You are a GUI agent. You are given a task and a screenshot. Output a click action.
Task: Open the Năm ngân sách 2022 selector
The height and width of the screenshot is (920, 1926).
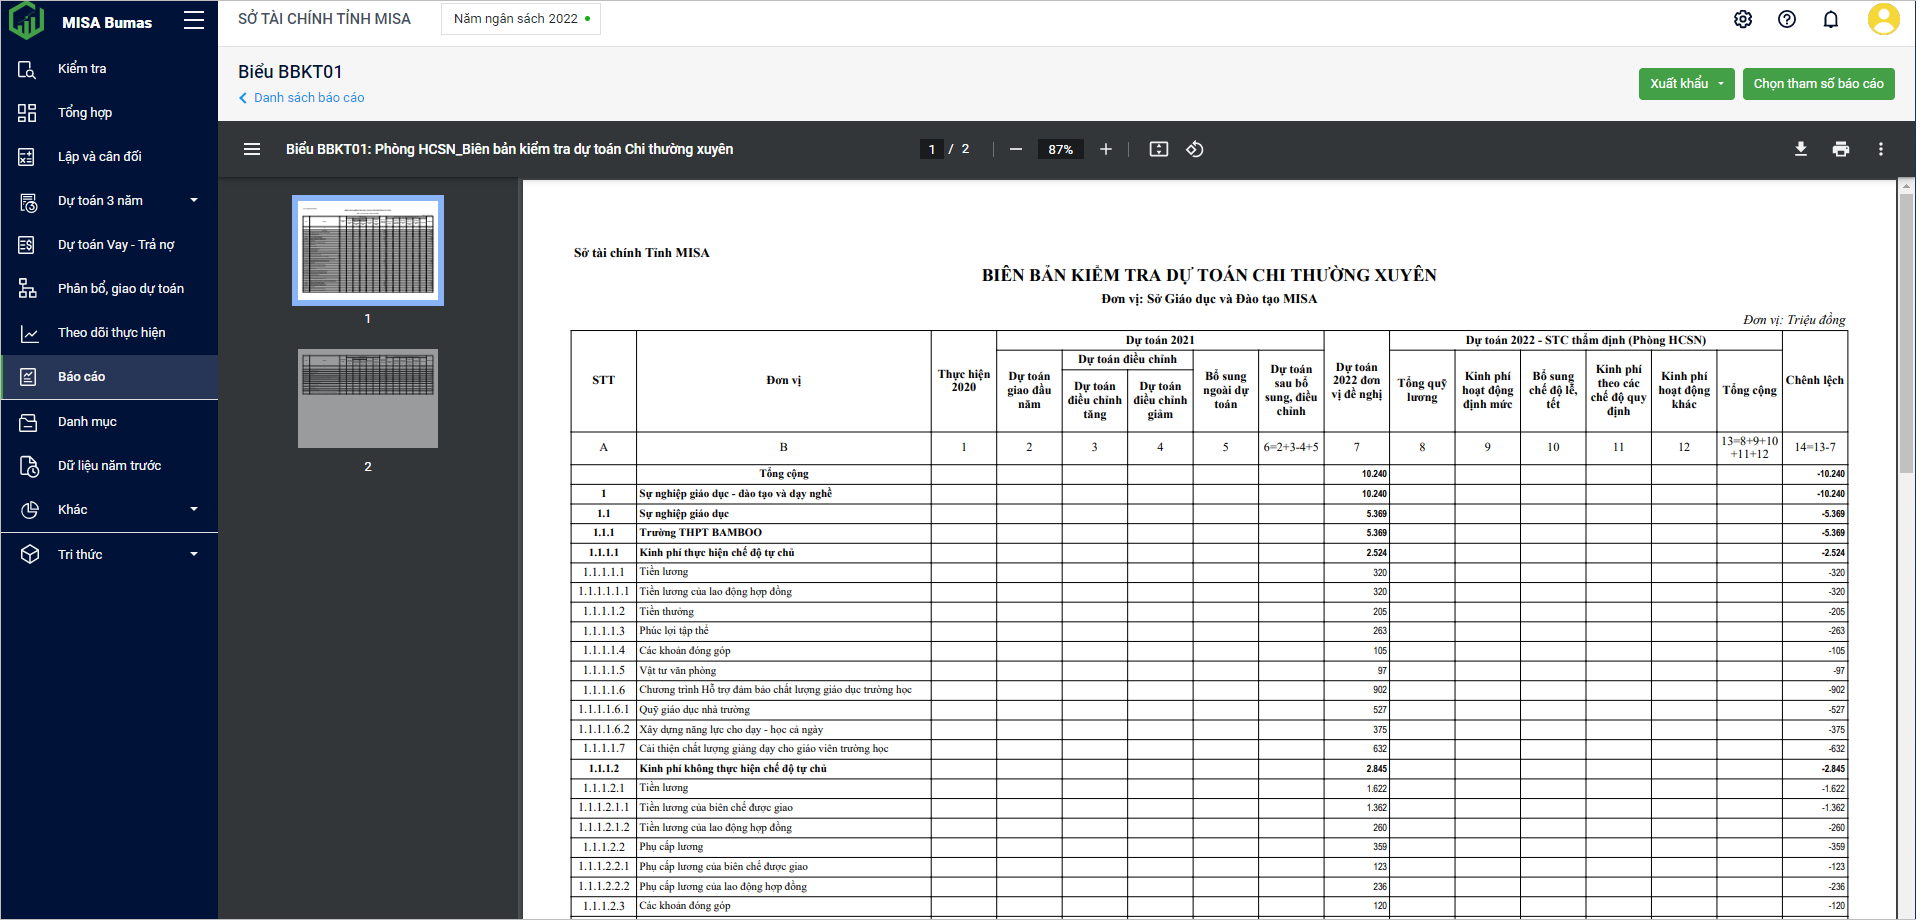[520, 19]
